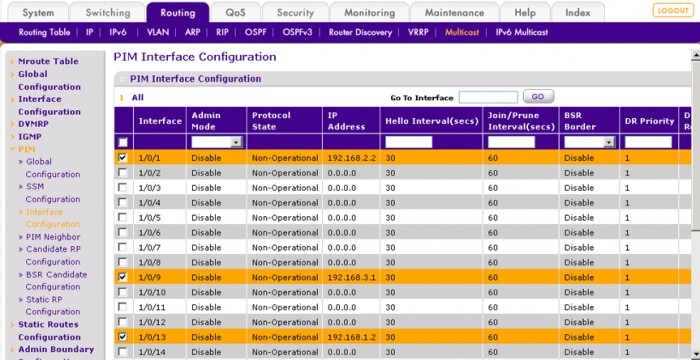Open the Switching tab
The image size is (700, 360).
(x=108, y=13)
